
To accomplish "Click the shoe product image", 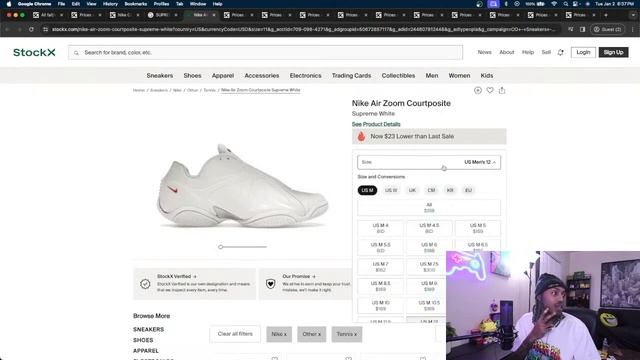I will pos(242,186).
